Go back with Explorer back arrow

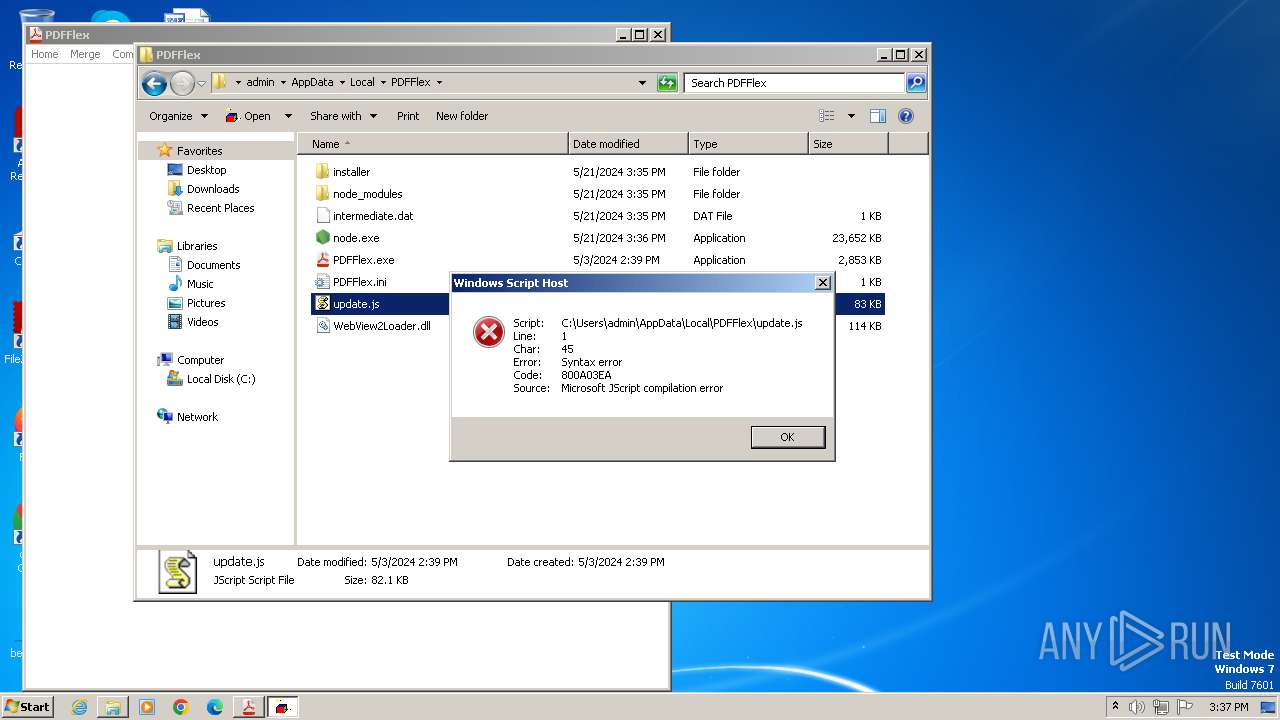(x=154, y=83)
